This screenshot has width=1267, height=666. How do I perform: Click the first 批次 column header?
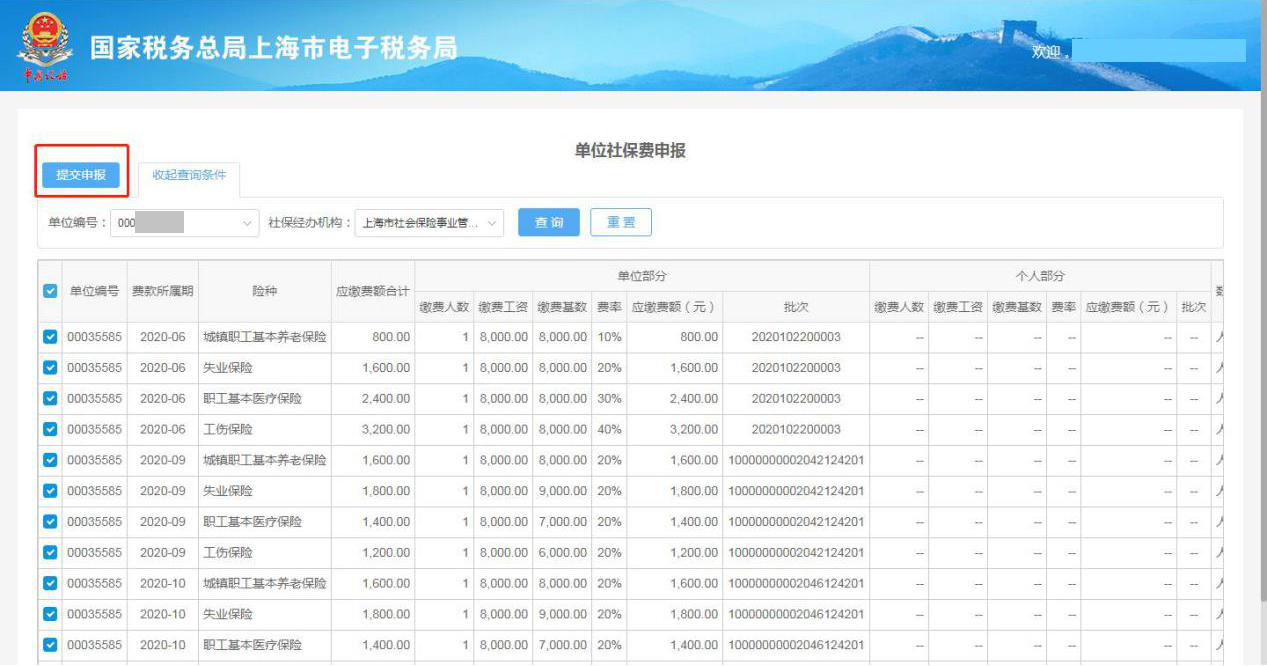click(x=796, y=307)
